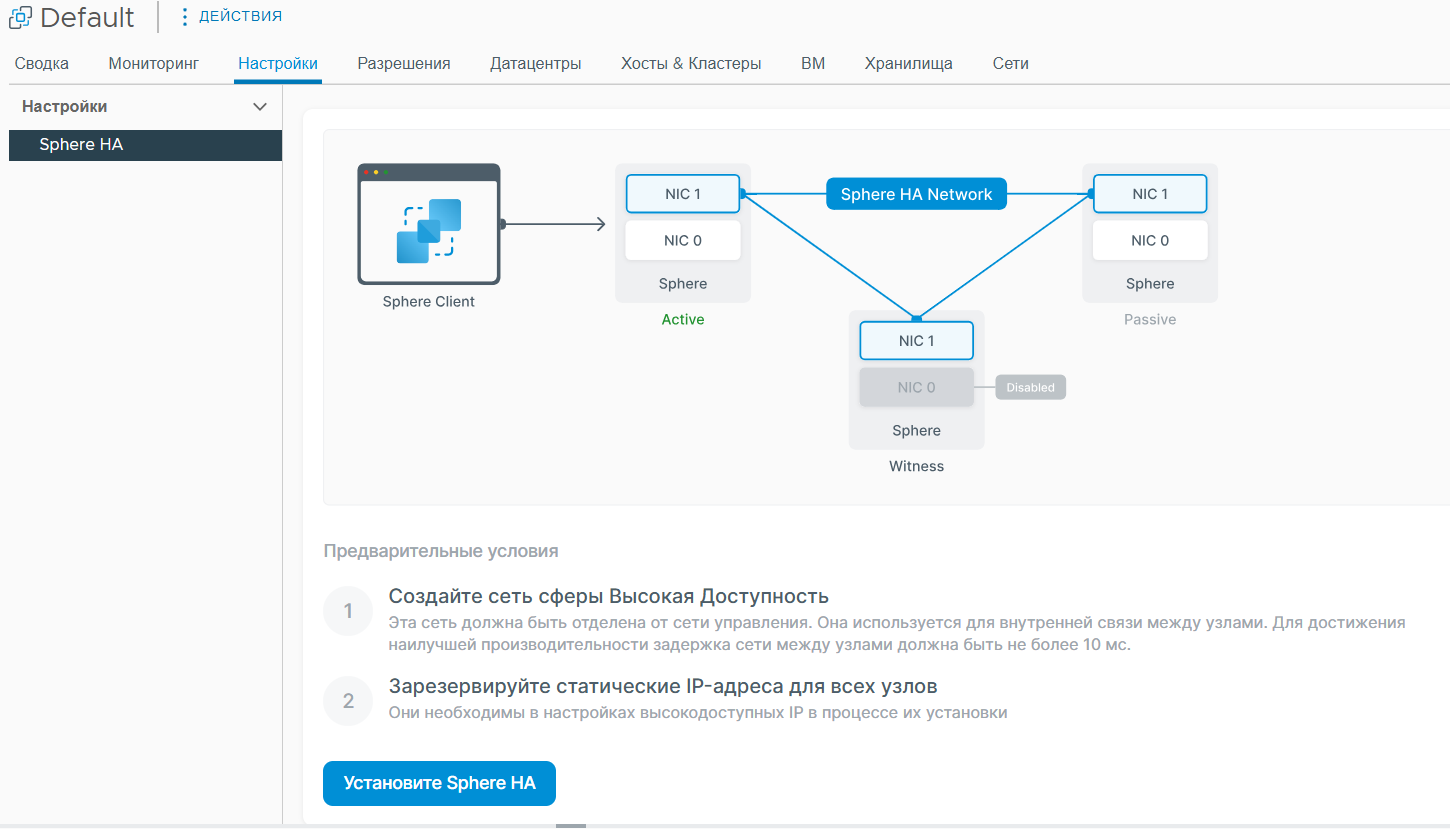Click the greyed NIC 0 on Witness node
Viewport: 1450px width, 829px height.
point(917,387)
